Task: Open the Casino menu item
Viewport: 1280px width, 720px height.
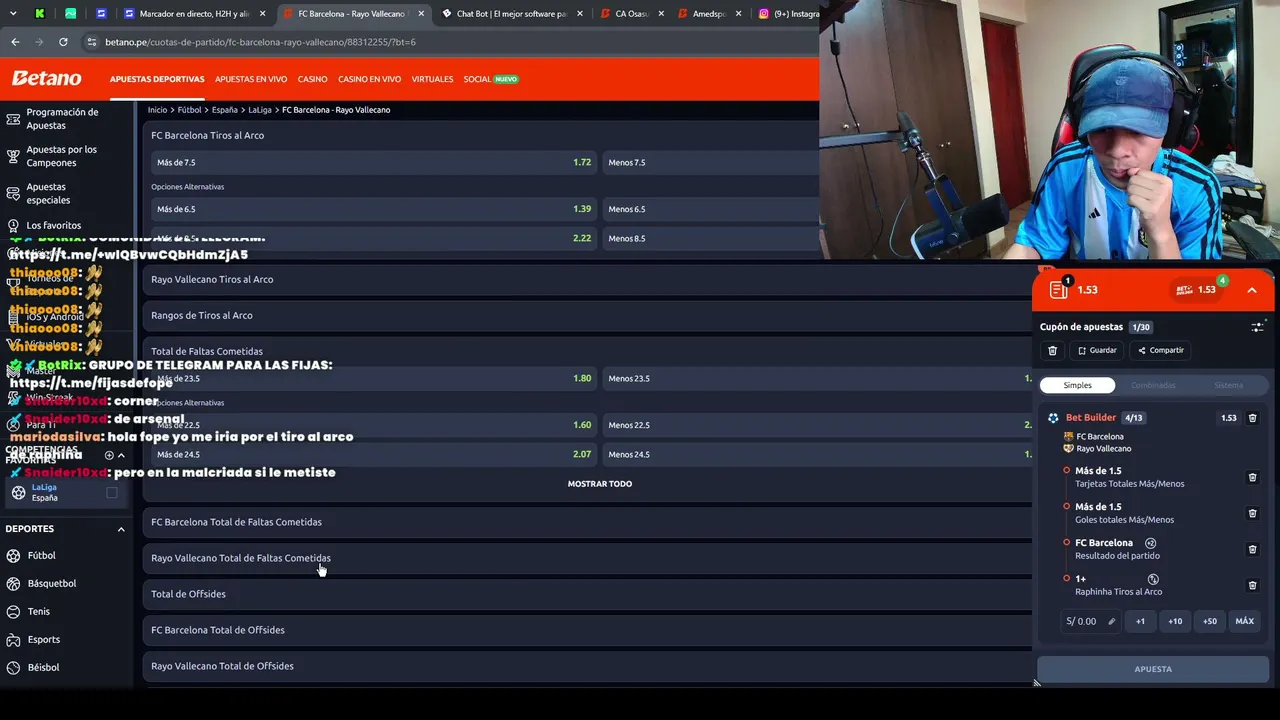Action: (x=312, y=79)
